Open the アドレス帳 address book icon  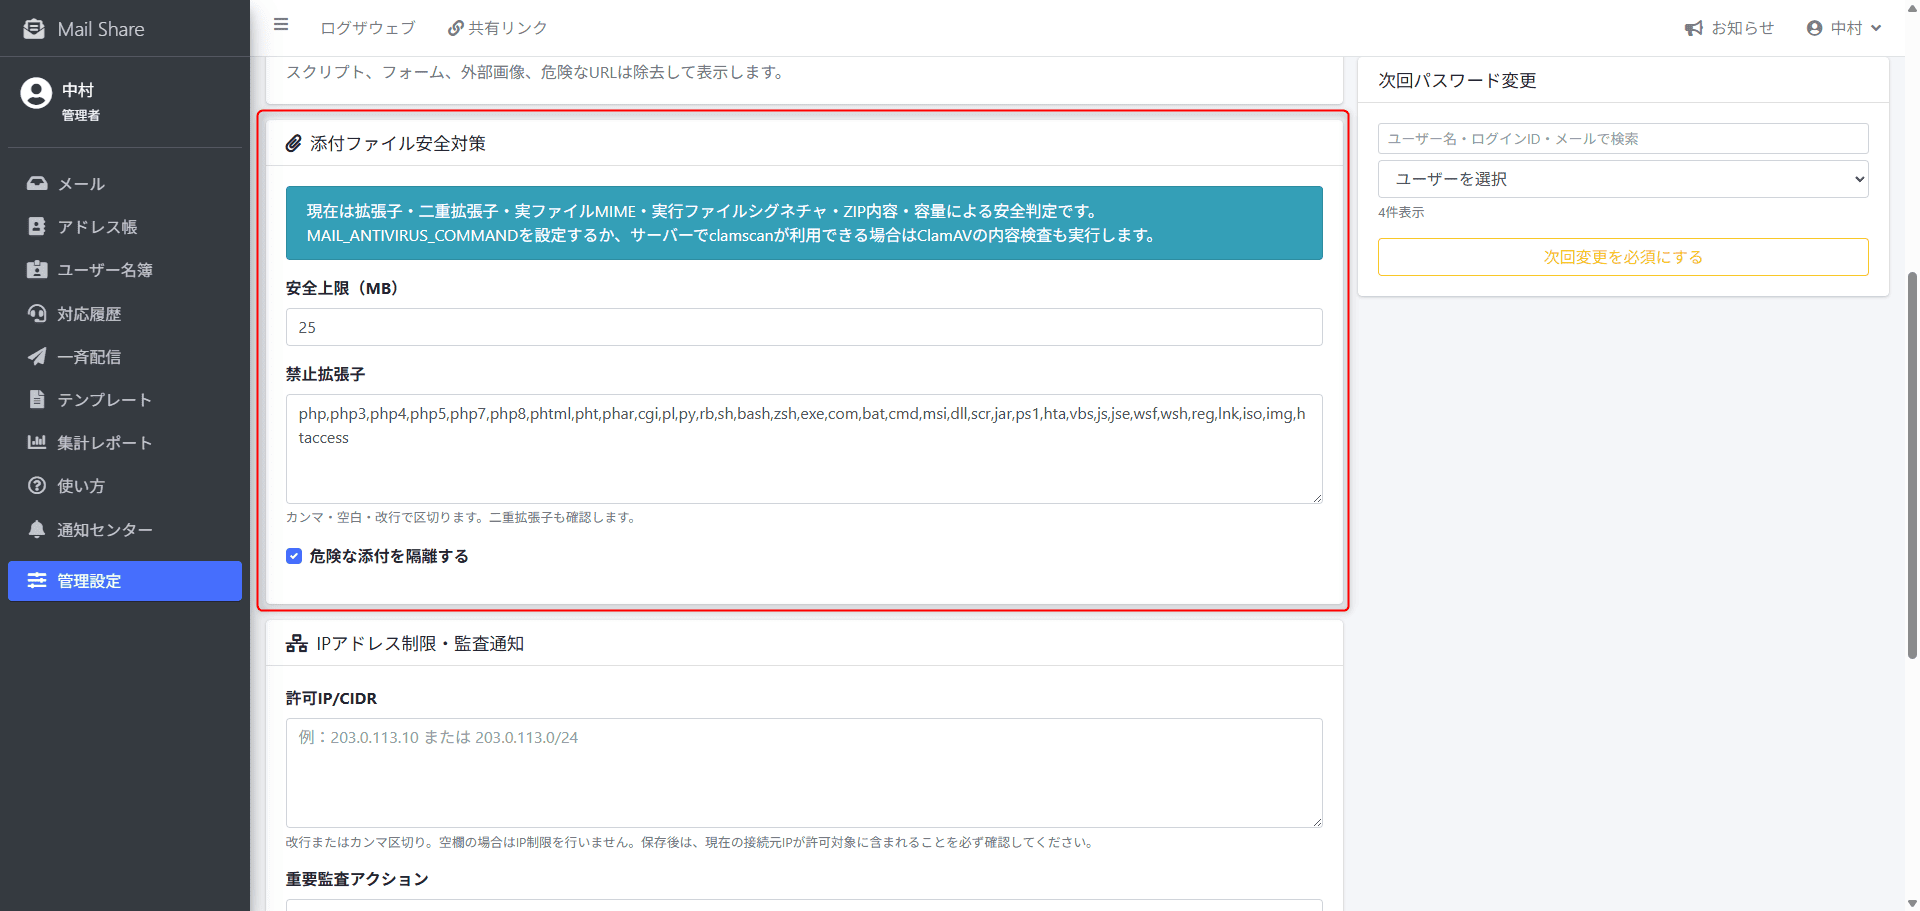point(37,227)
